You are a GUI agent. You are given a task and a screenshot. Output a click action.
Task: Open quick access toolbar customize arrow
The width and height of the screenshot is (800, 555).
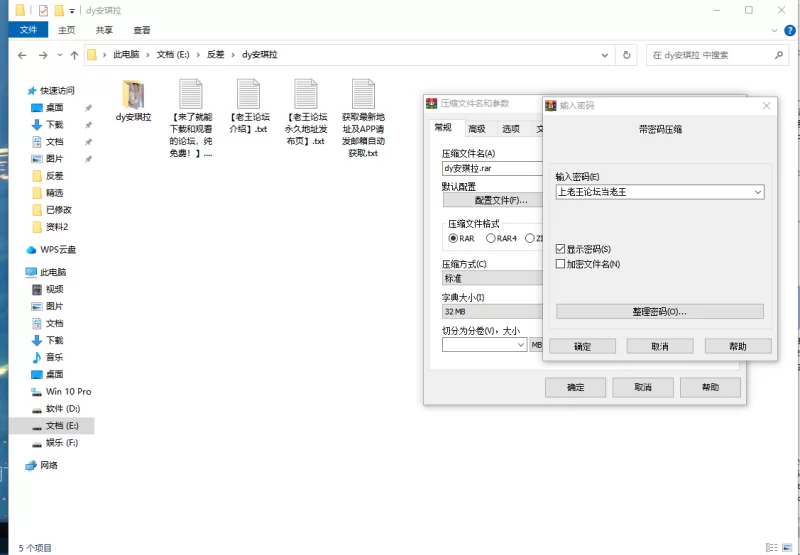[x=72, y=11]
